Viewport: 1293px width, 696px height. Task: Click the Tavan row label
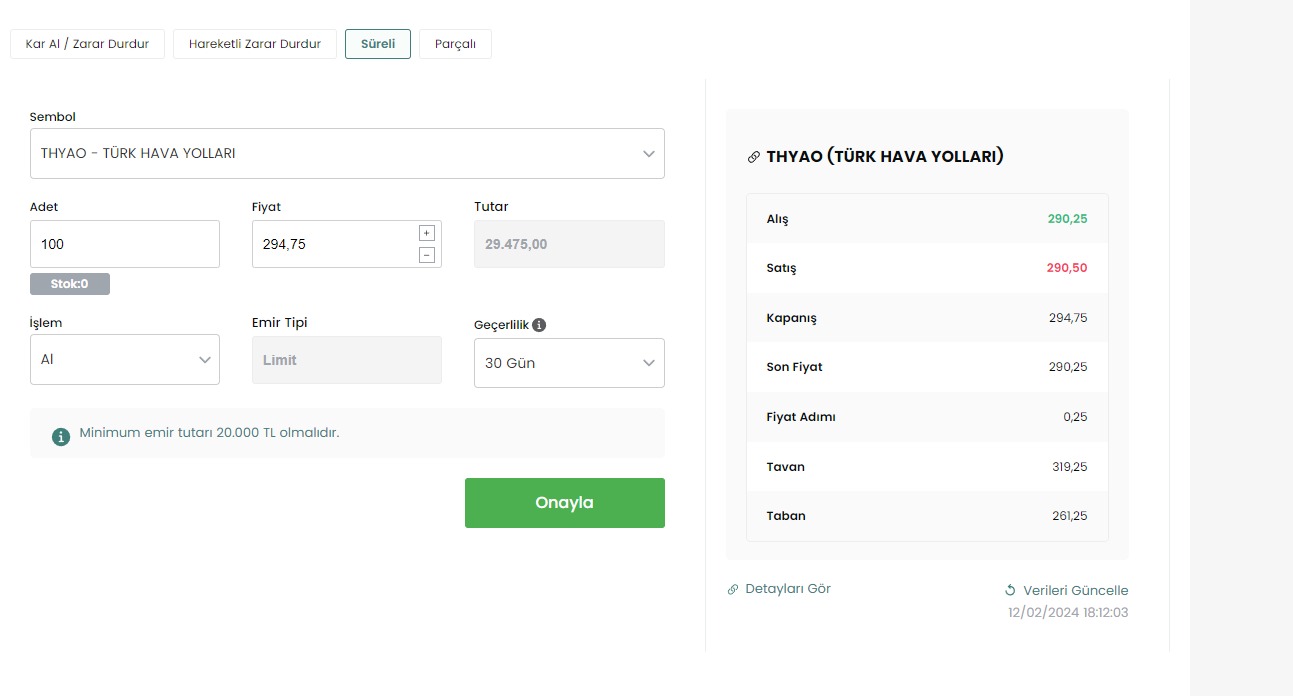click(x=785, y=467)
